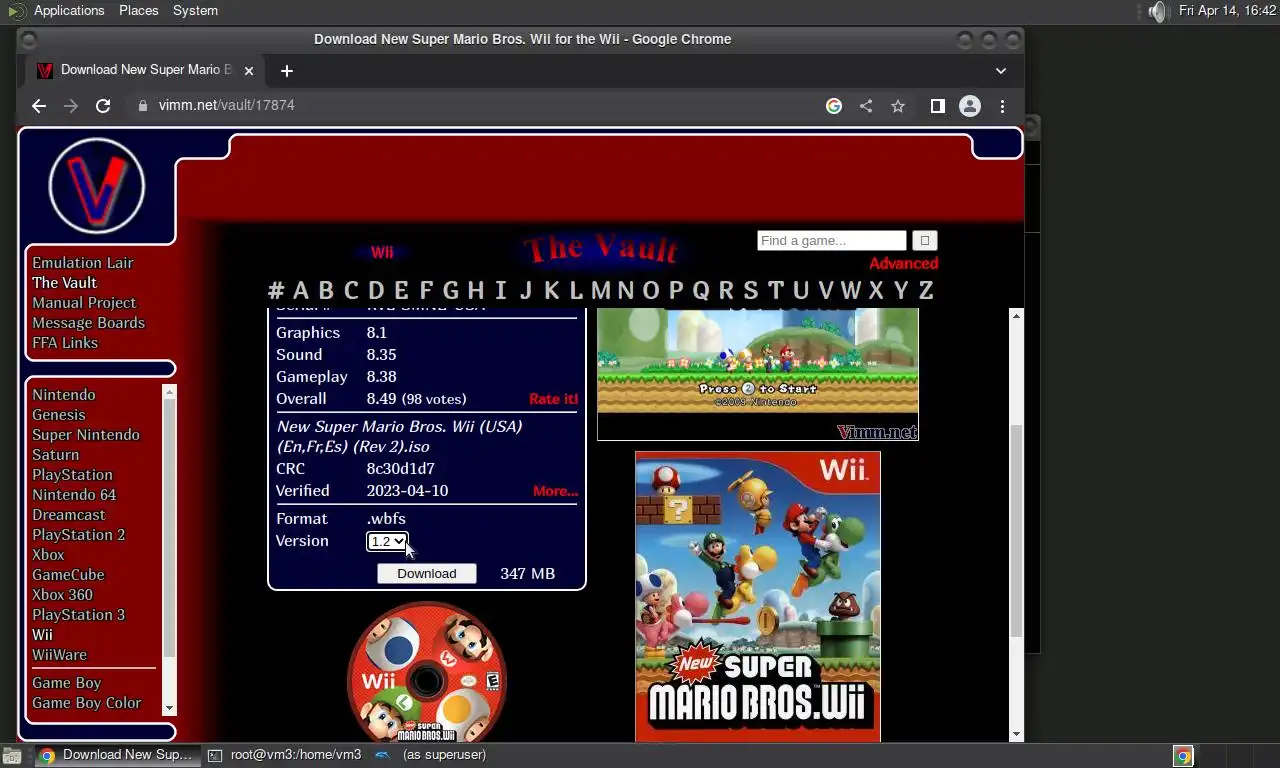Screen dimensions: 1280x768
Task: Select Saturn in the console list
Action: (55, 454)
